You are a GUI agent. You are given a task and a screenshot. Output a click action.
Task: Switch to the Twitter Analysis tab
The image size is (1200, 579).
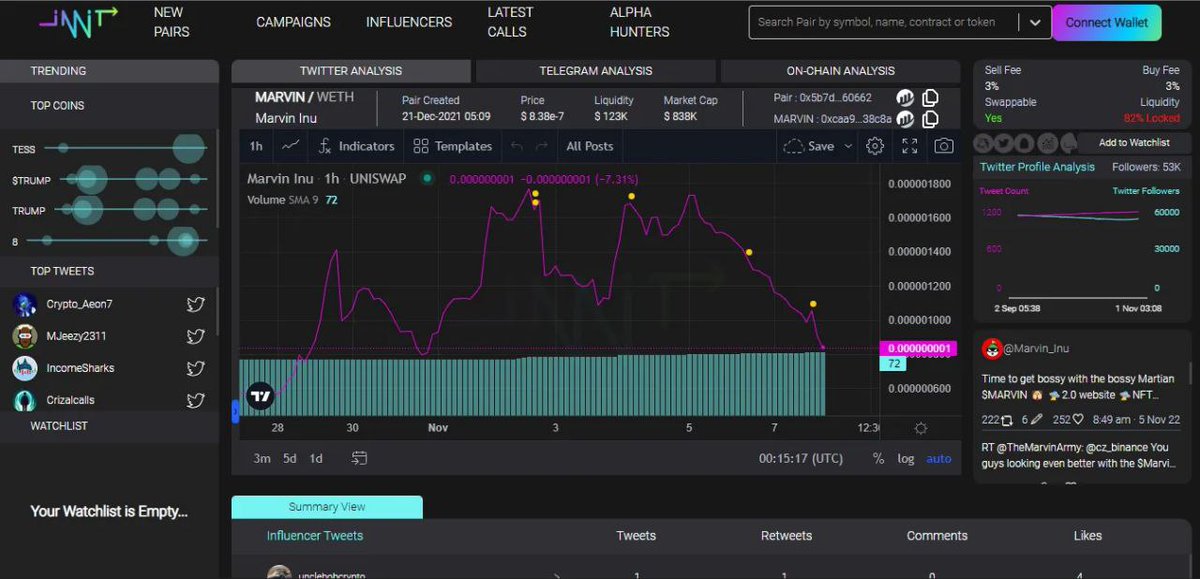click(351, 71)
